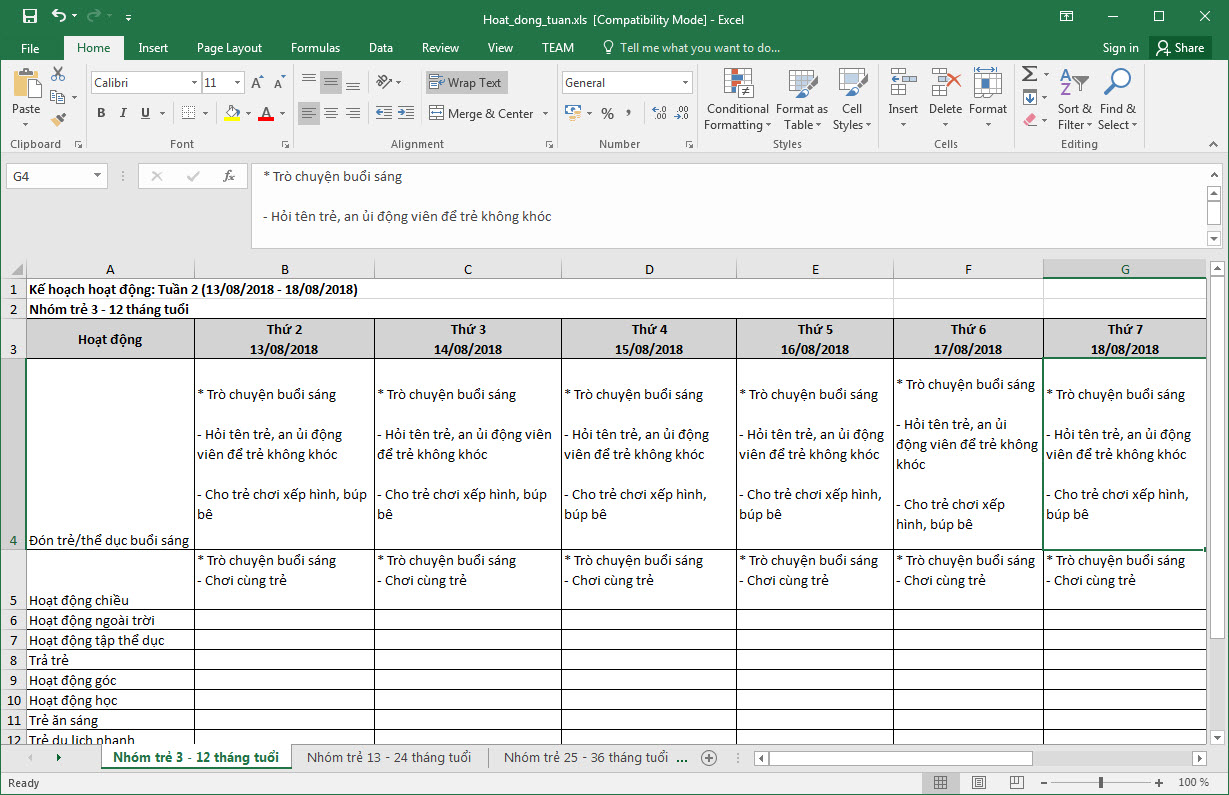Open the font name Calibri dropdown
Viewport: 1229px width, 795px height.
tap(194, 83)
